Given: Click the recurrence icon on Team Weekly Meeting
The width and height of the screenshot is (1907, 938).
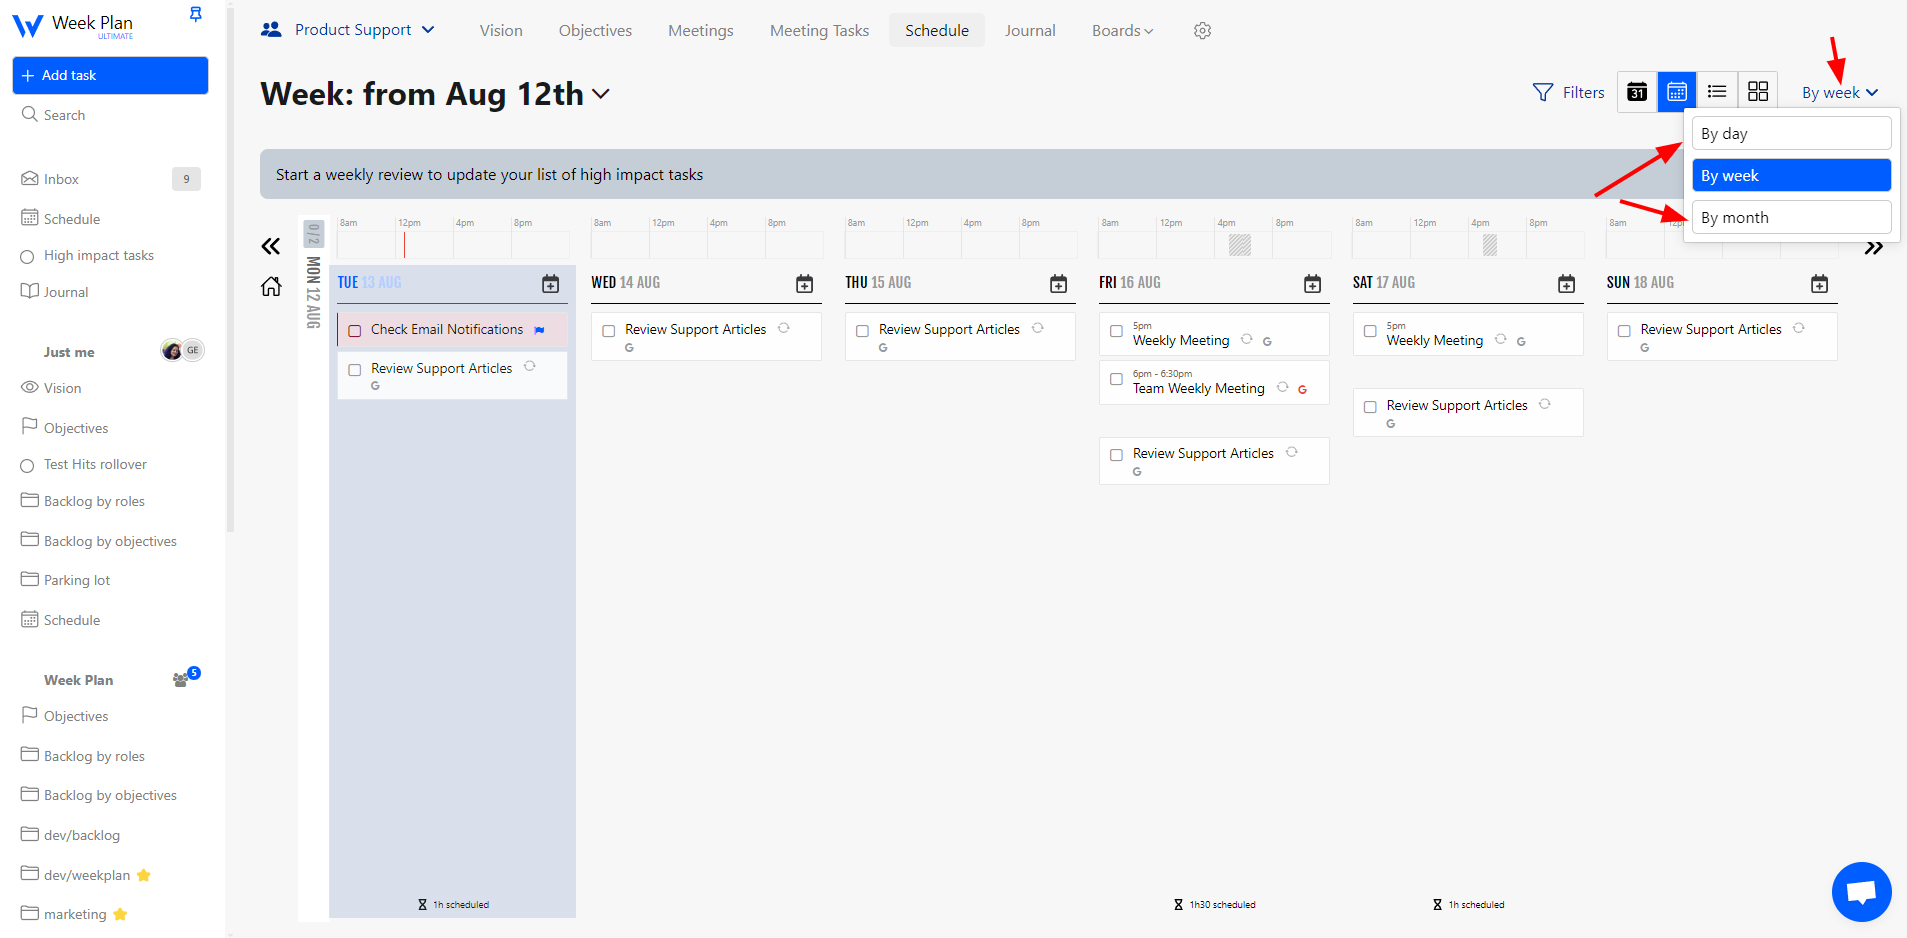Looking at the screenshot, I should 1282,387.
